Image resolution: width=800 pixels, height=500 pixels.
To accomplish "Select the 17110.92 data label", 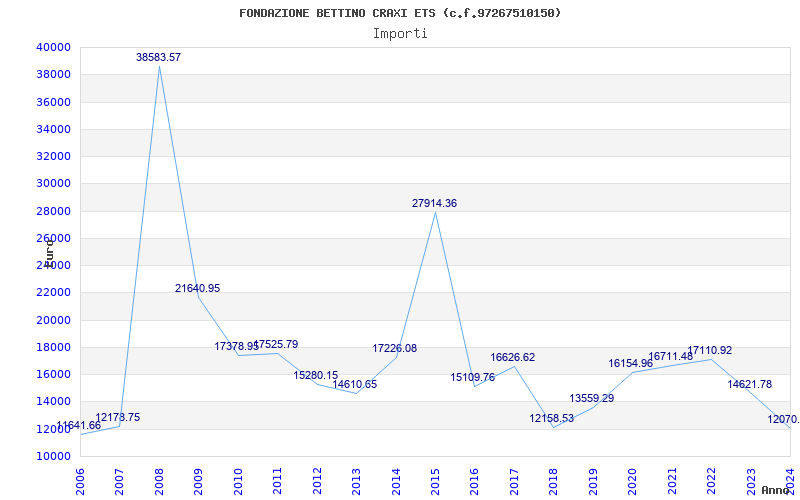I will click(710, 351).
